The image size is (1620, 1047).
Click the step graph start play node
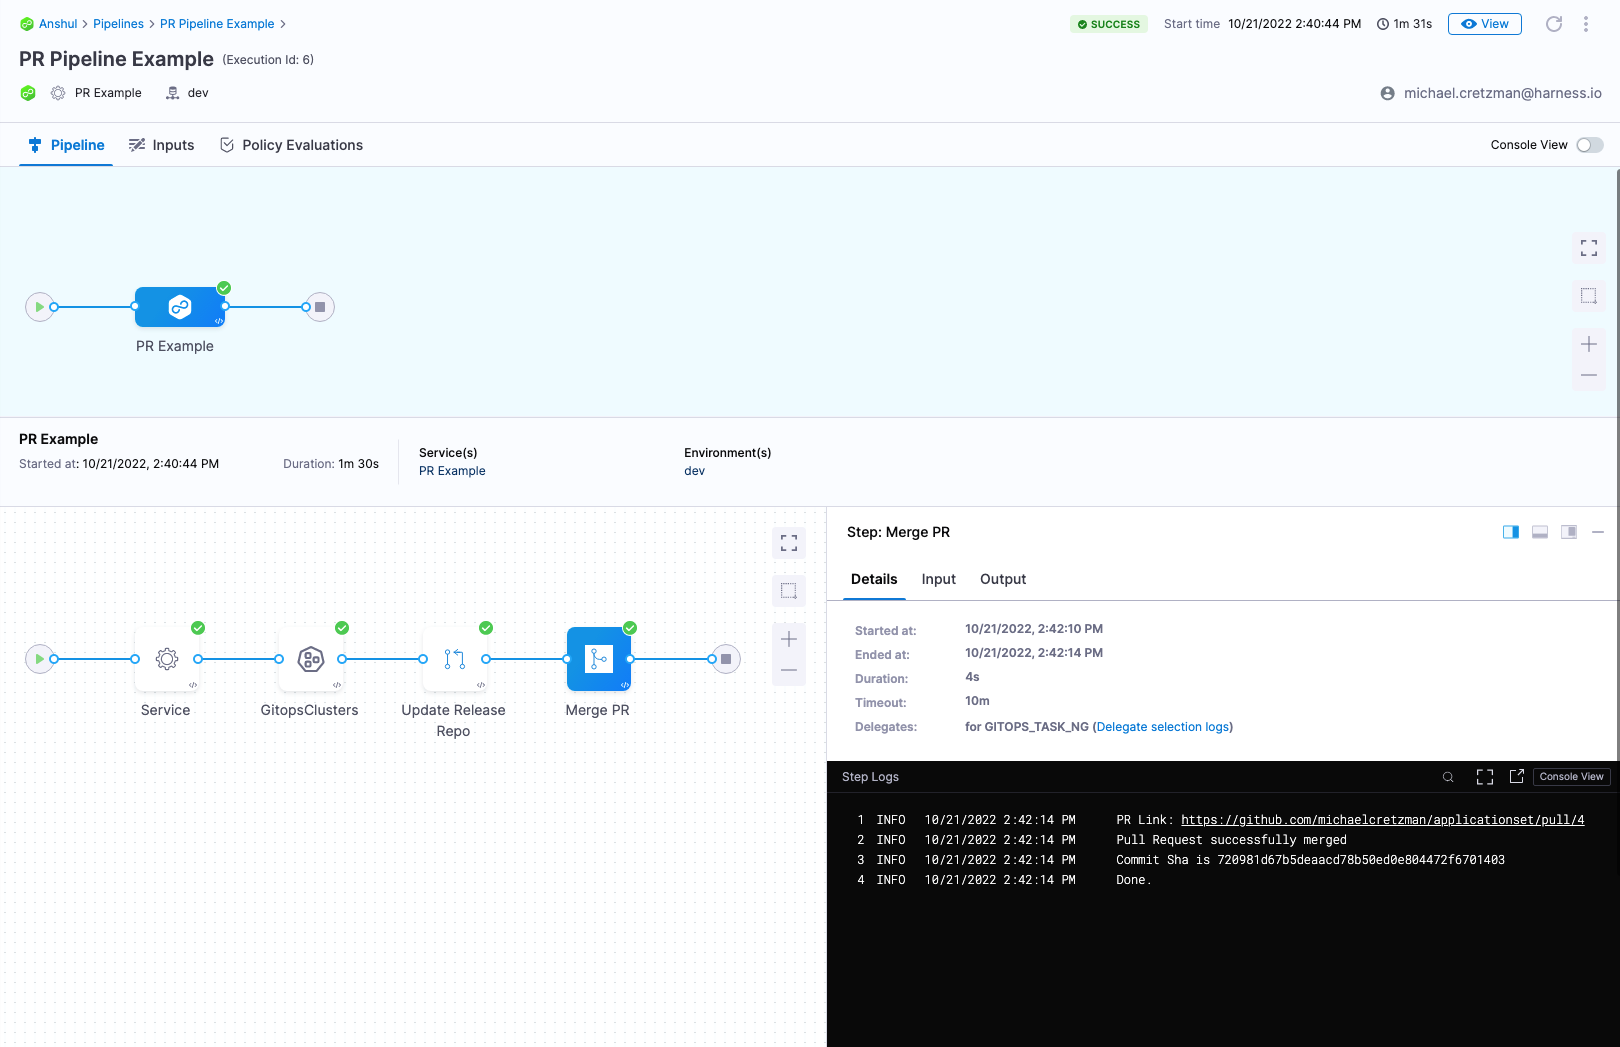(x=39, y=659)
